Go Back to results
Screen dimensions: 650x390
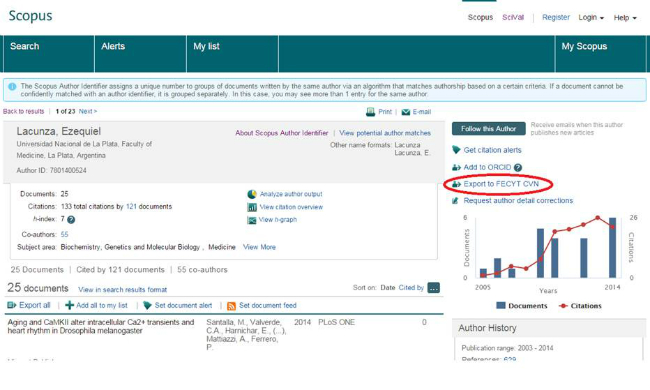tap(23, 111)
